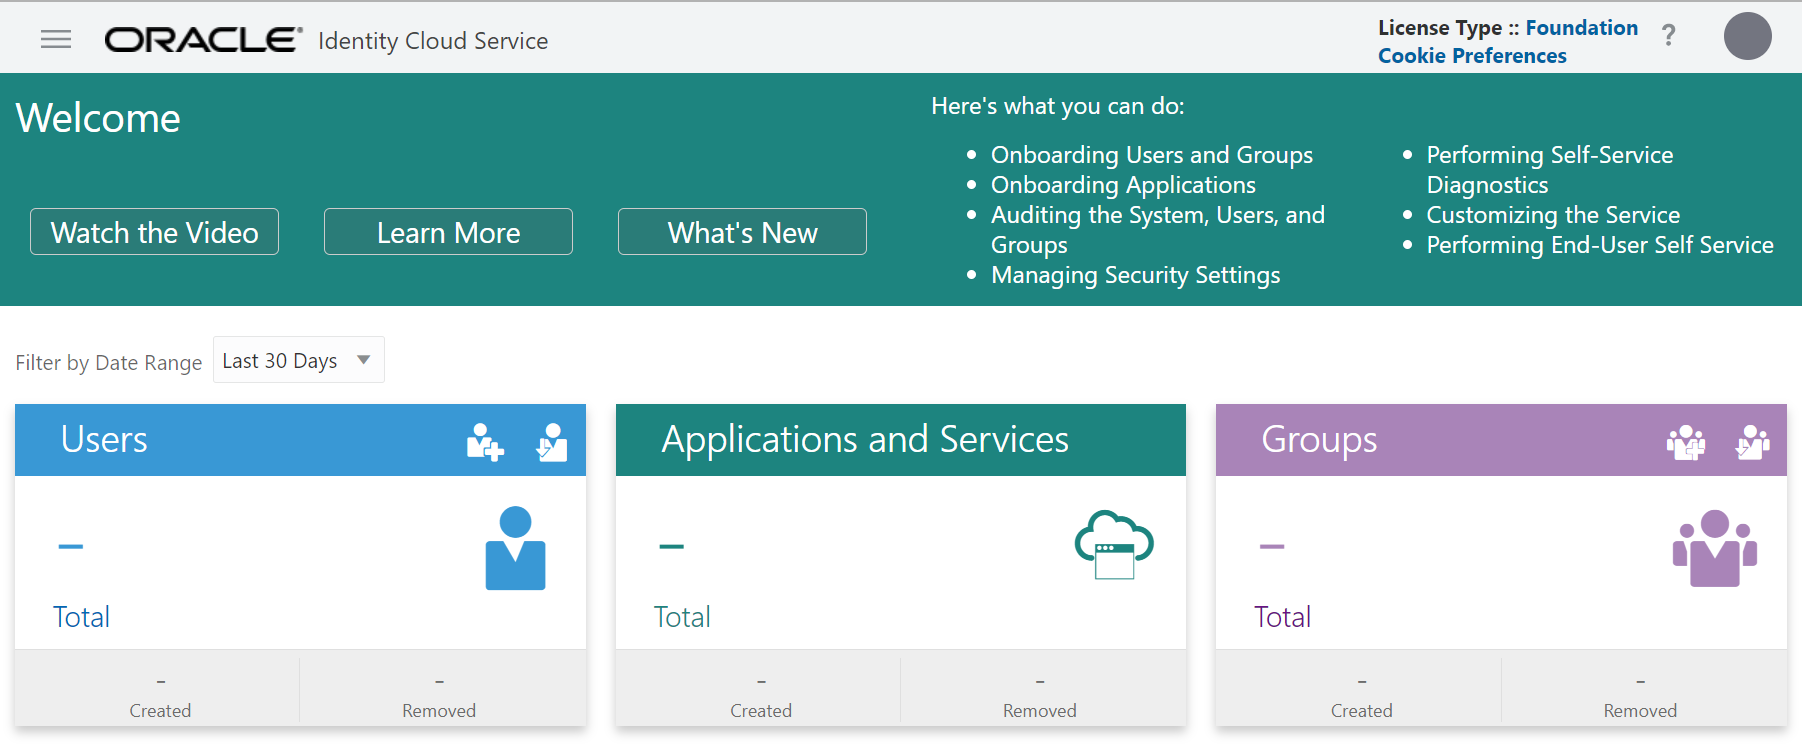
Task: Open Performing Self-Service Diagnostics link
Action: [1550, 170]
